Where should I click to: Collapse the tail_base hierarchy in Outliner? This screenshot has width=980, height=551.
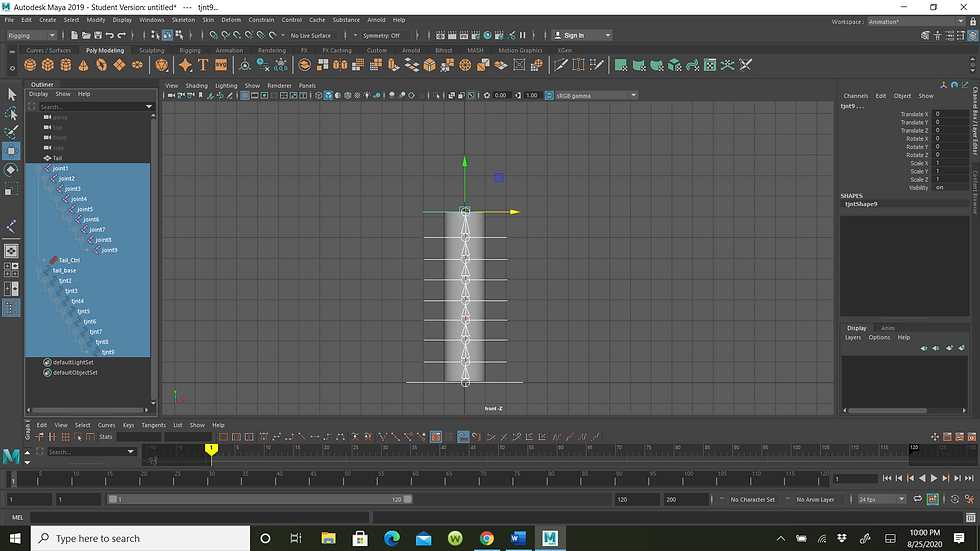[39, 271]
